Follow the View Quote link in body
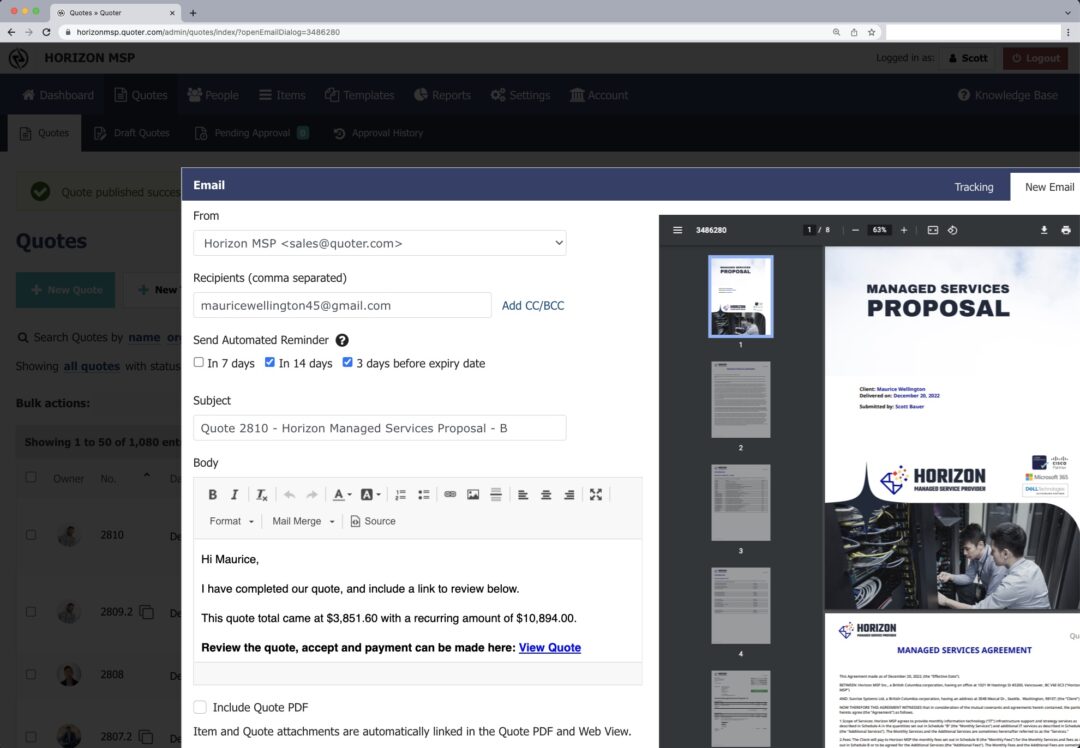Image resolution: width=1080 pixels, height=748 pixels. (549, 647)
